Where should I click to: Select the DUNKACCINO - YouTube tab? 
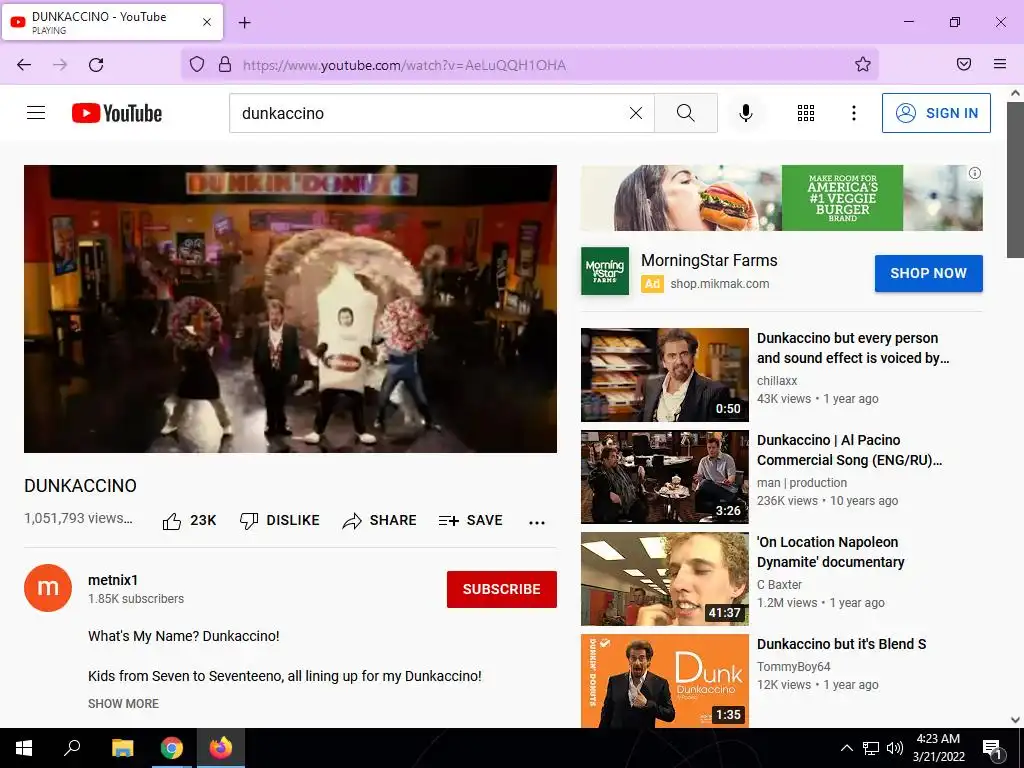click(112, 22)
